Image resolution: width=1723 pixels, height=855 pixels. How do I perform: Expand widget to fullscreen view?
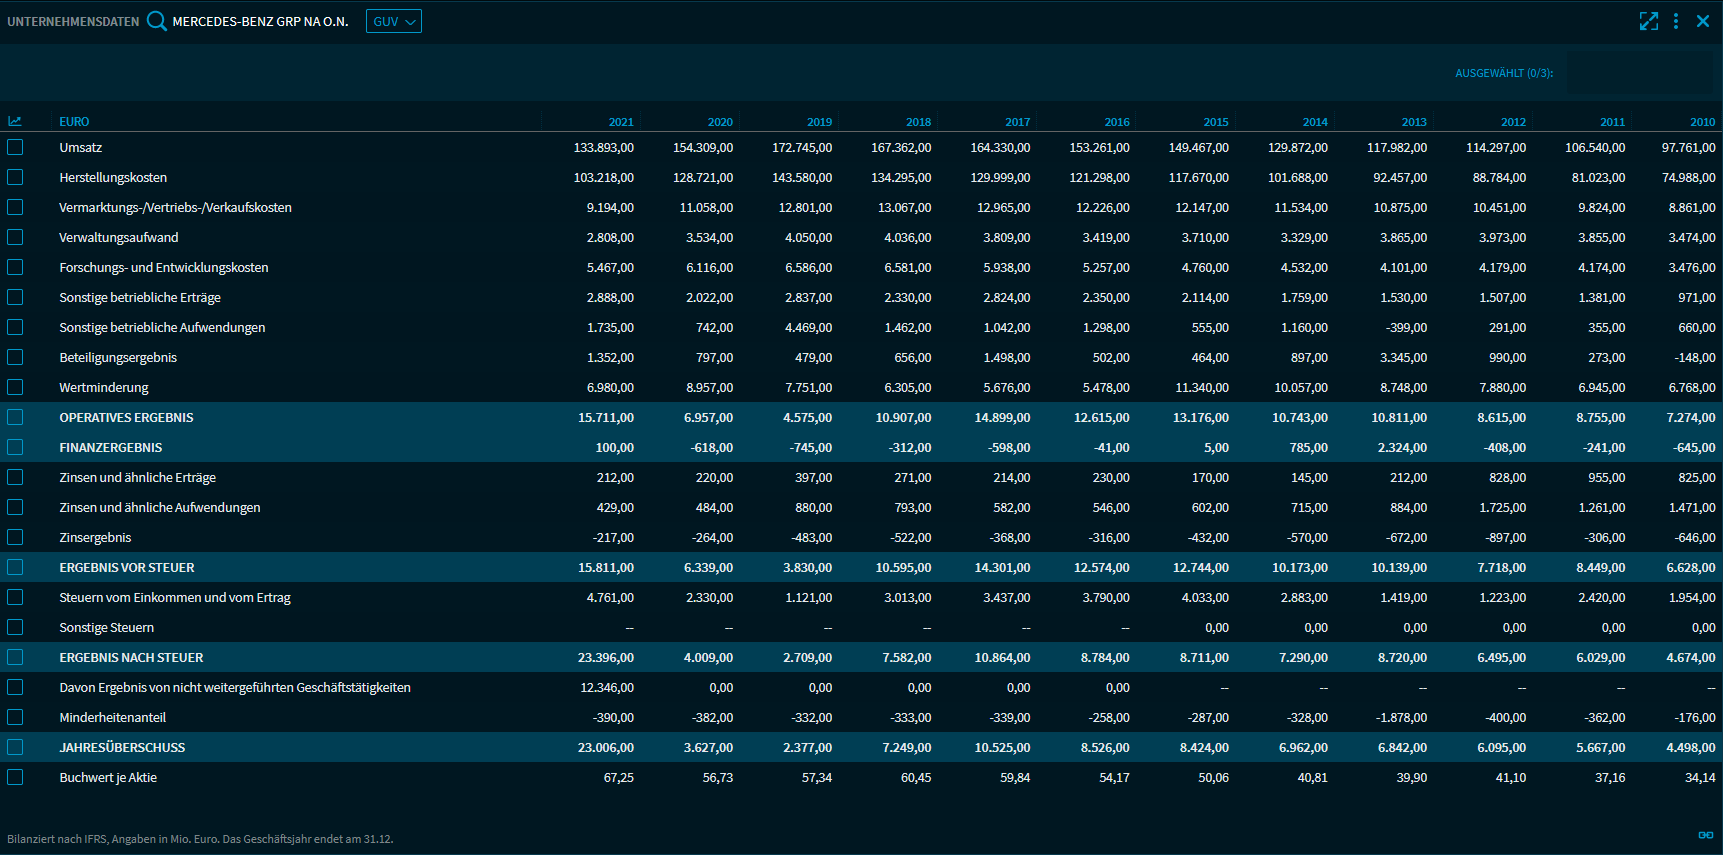click(x=1648, y=21)
